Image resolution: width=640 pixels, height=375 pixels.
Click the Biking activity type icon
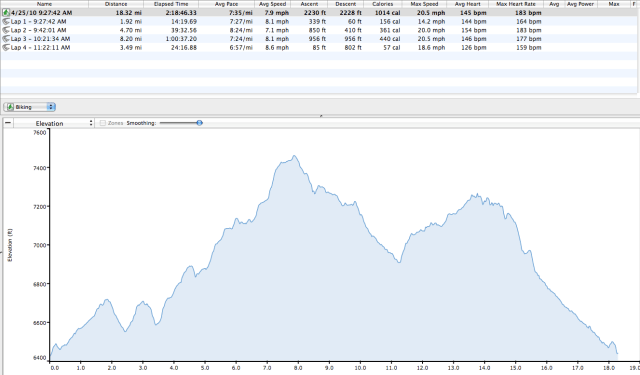tap(10, 107)
